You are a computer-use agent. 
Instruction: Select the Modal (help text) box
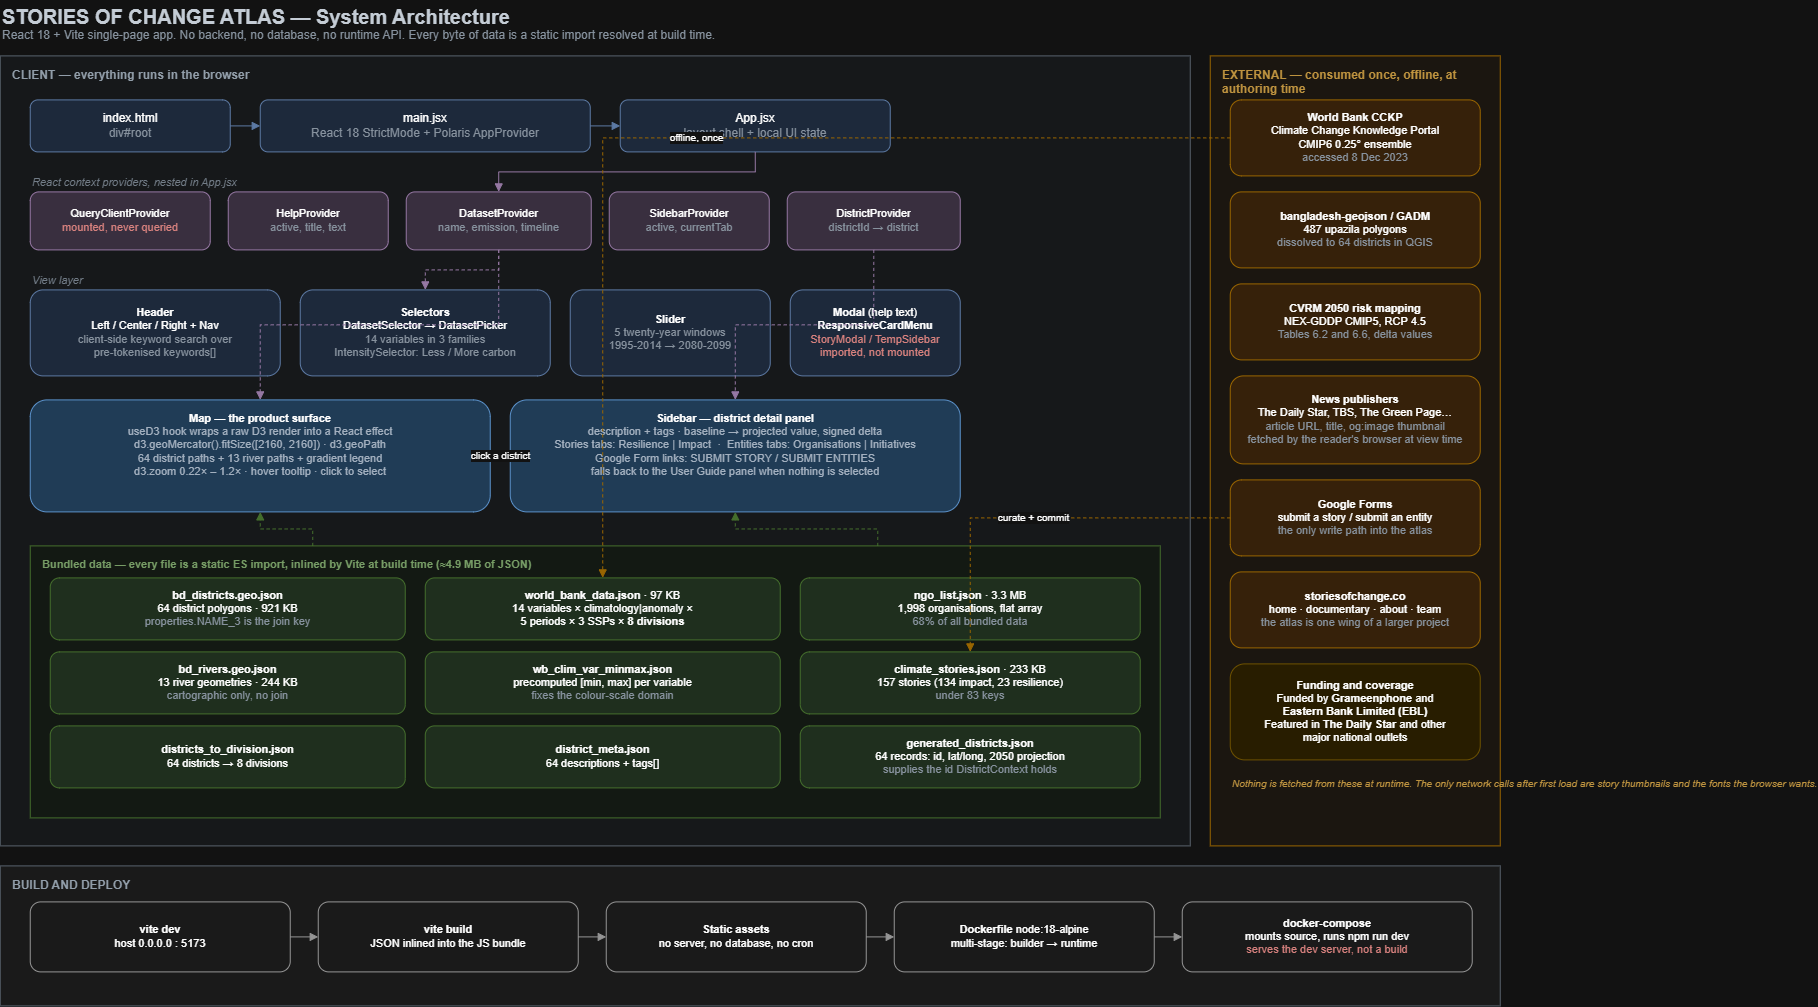pyautogui.click(x=875, y=333)
